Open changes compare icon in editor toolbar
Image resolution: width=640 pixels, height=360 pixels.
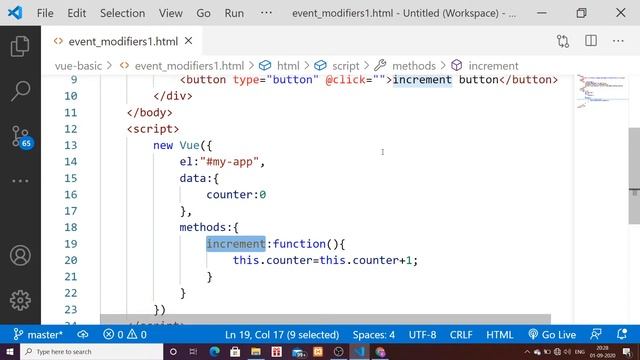point(563,41)
